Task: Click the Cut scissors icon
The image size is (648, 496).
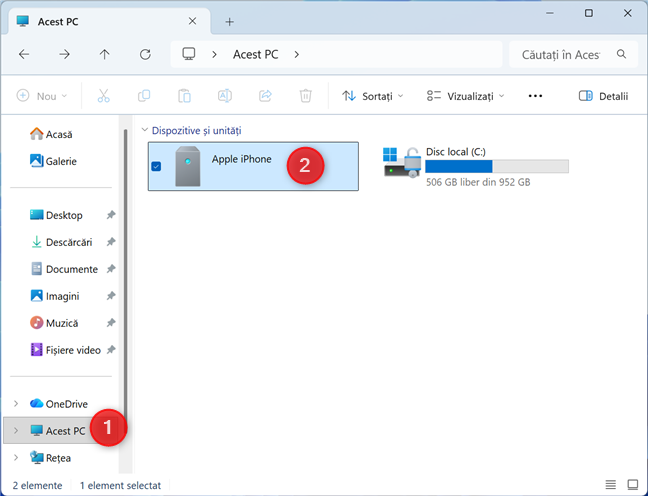Action: point(103,96)
